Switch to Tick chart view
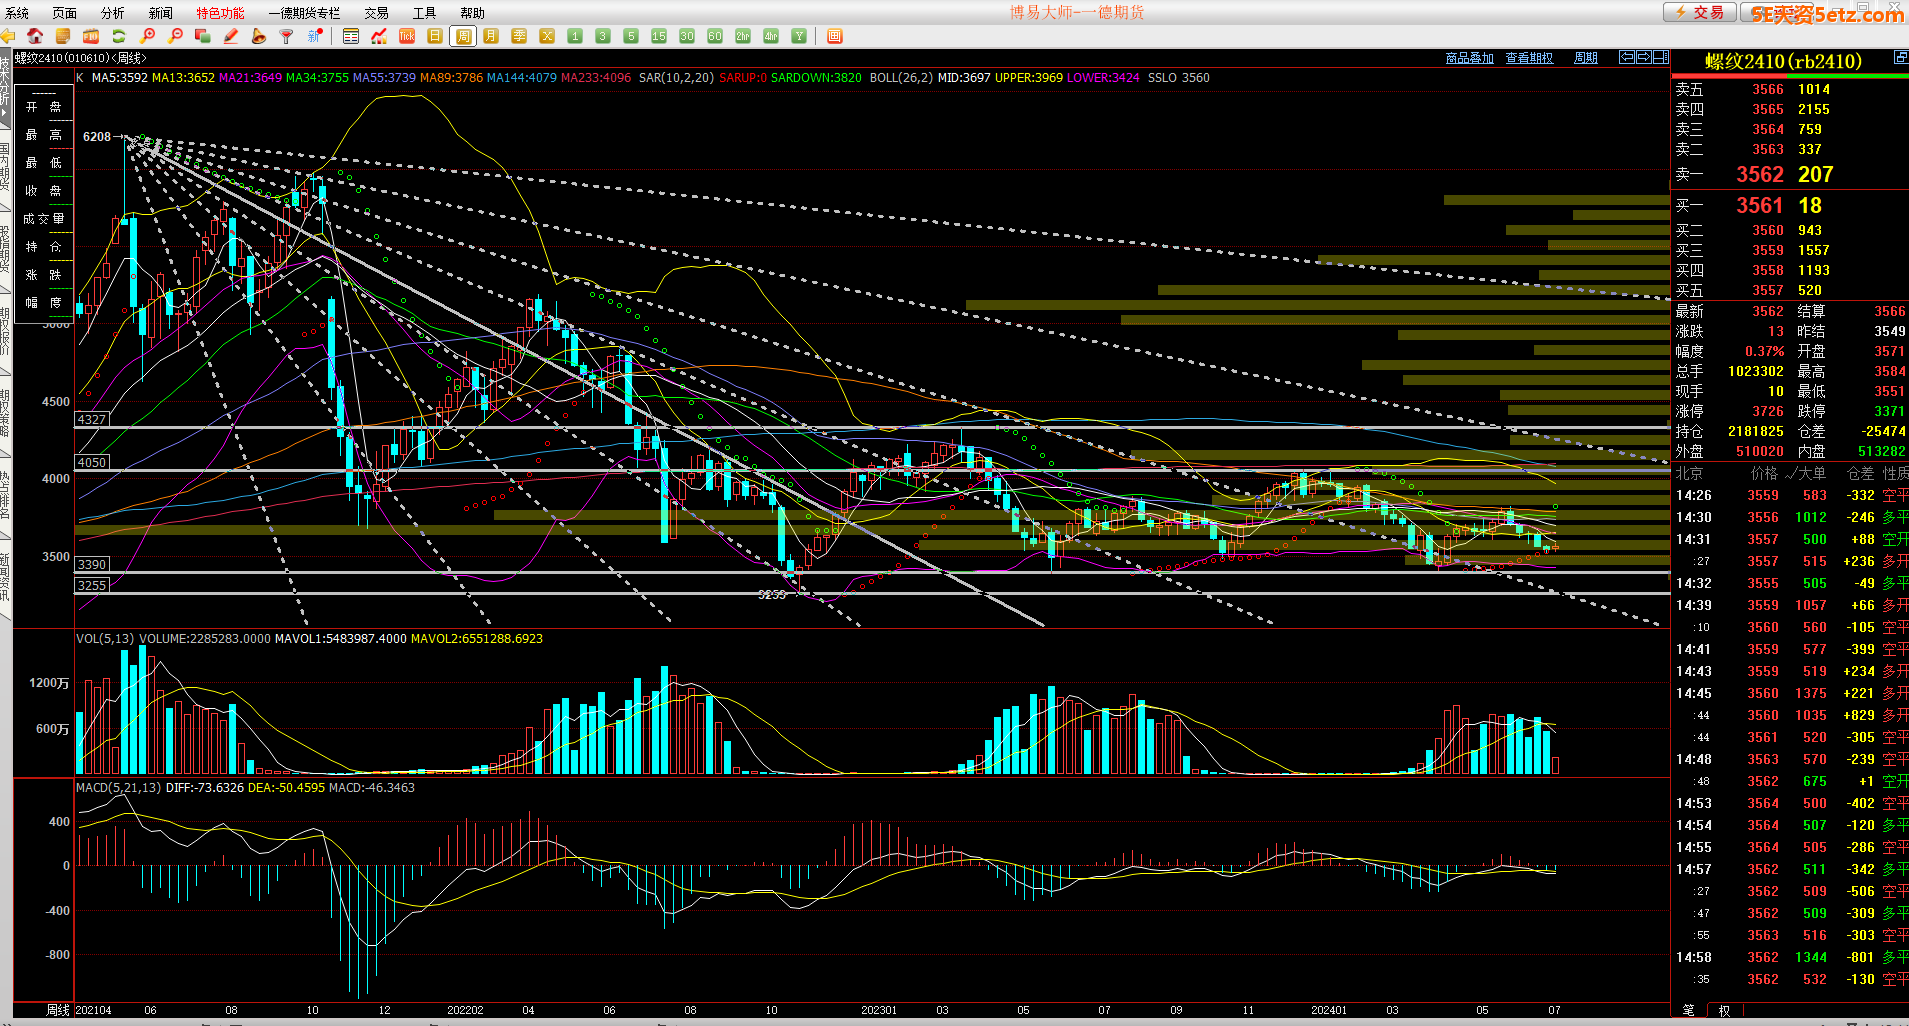Image resolution: width=1909 pixels, height=1026 pixels. 407,36
